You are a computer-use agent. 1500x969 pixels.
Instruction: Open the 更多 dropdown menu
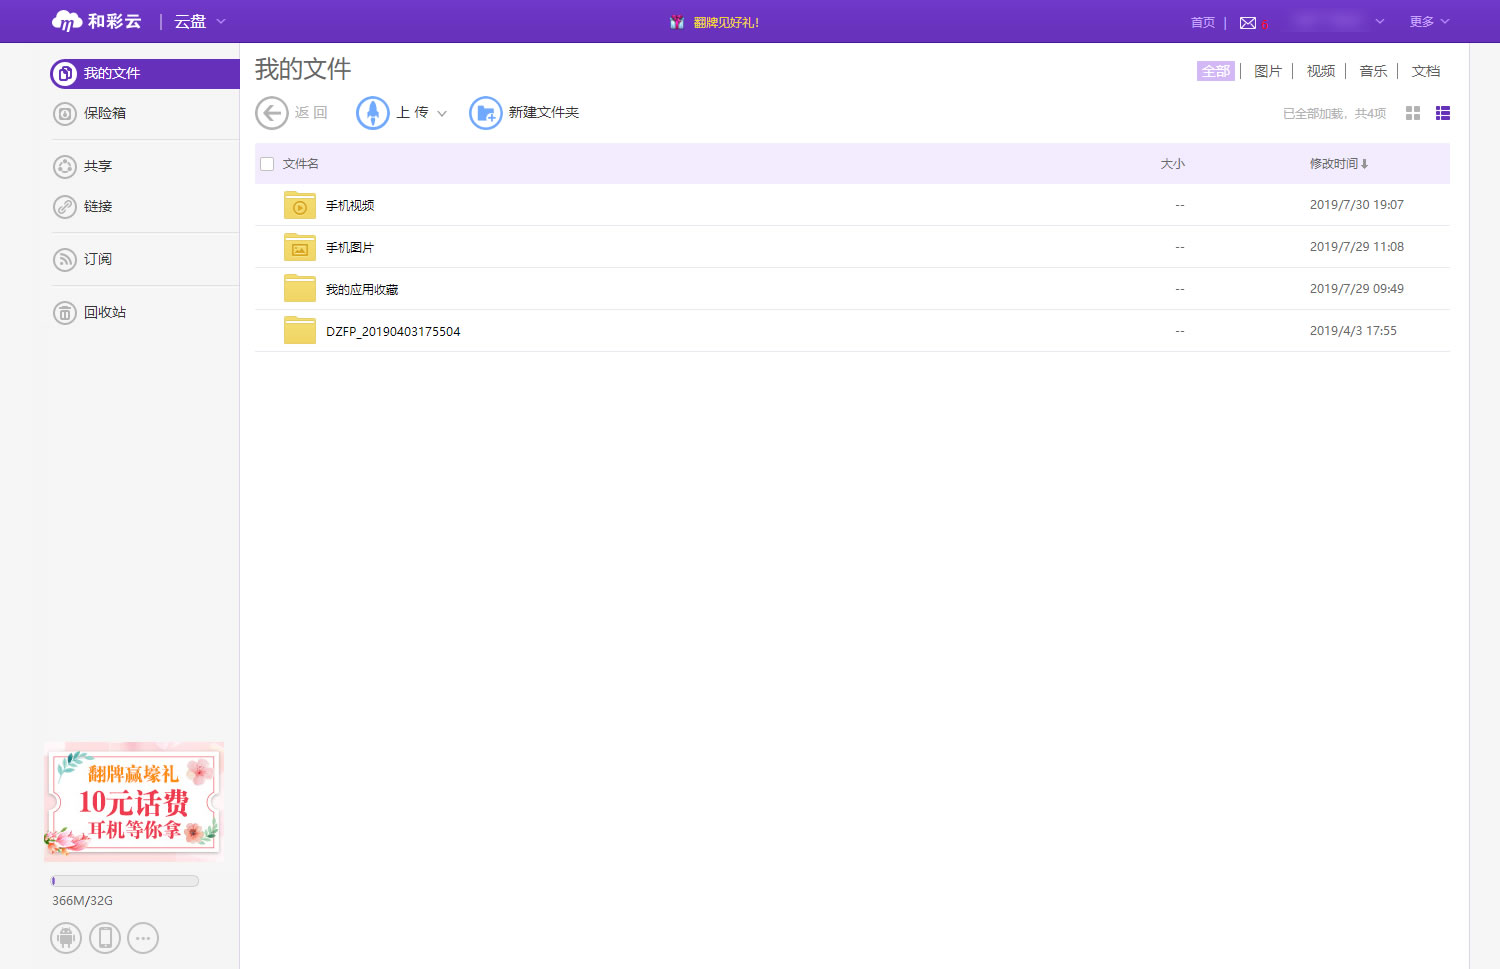coord(1428,22)
